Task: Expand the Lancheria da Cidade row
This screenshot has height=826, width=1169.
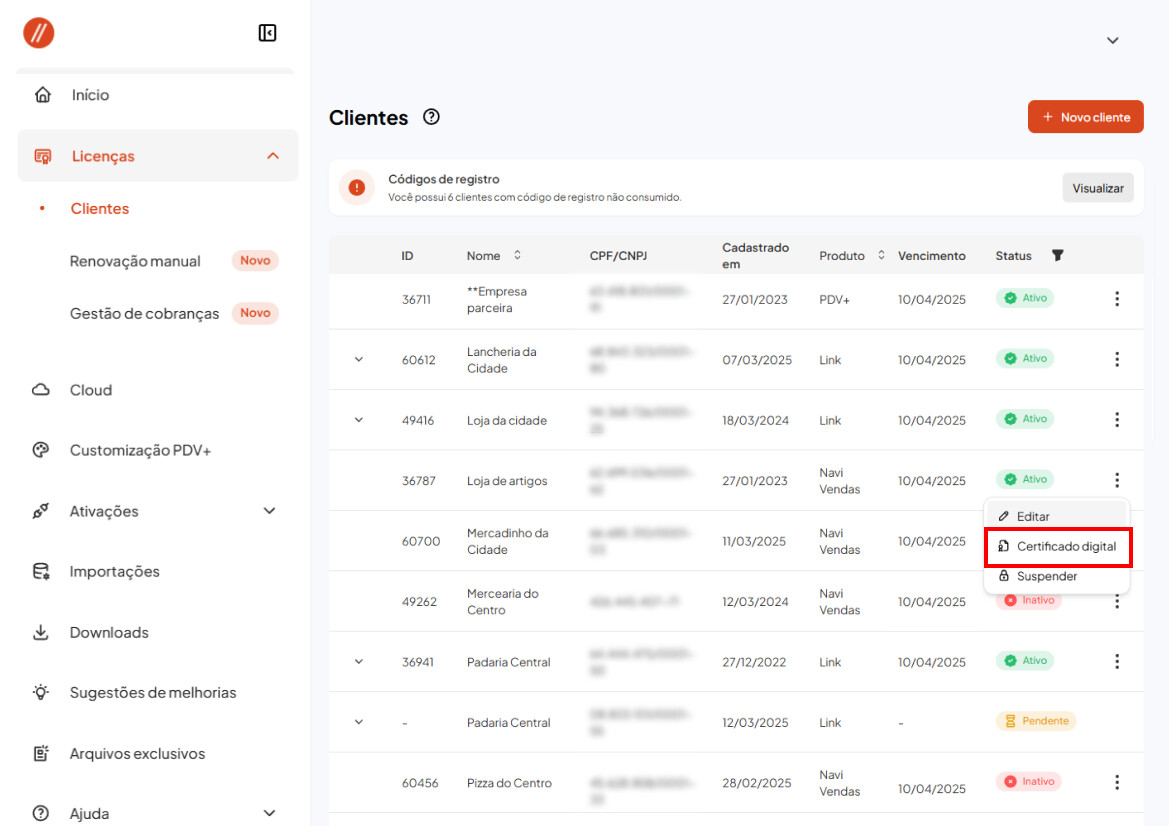Action: pos(359,359)
